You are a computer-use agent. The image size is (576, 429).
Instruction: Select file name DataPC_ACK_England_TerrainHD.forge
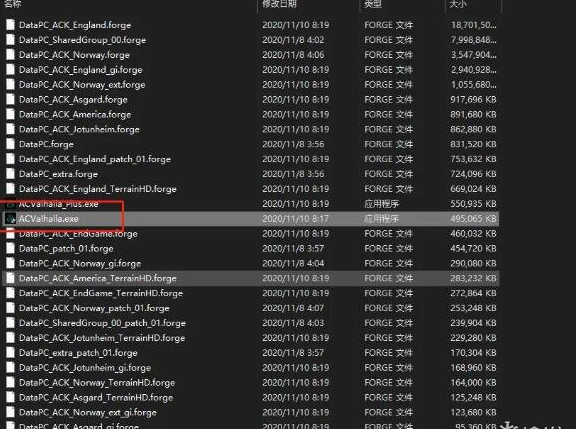pos(98,189)
